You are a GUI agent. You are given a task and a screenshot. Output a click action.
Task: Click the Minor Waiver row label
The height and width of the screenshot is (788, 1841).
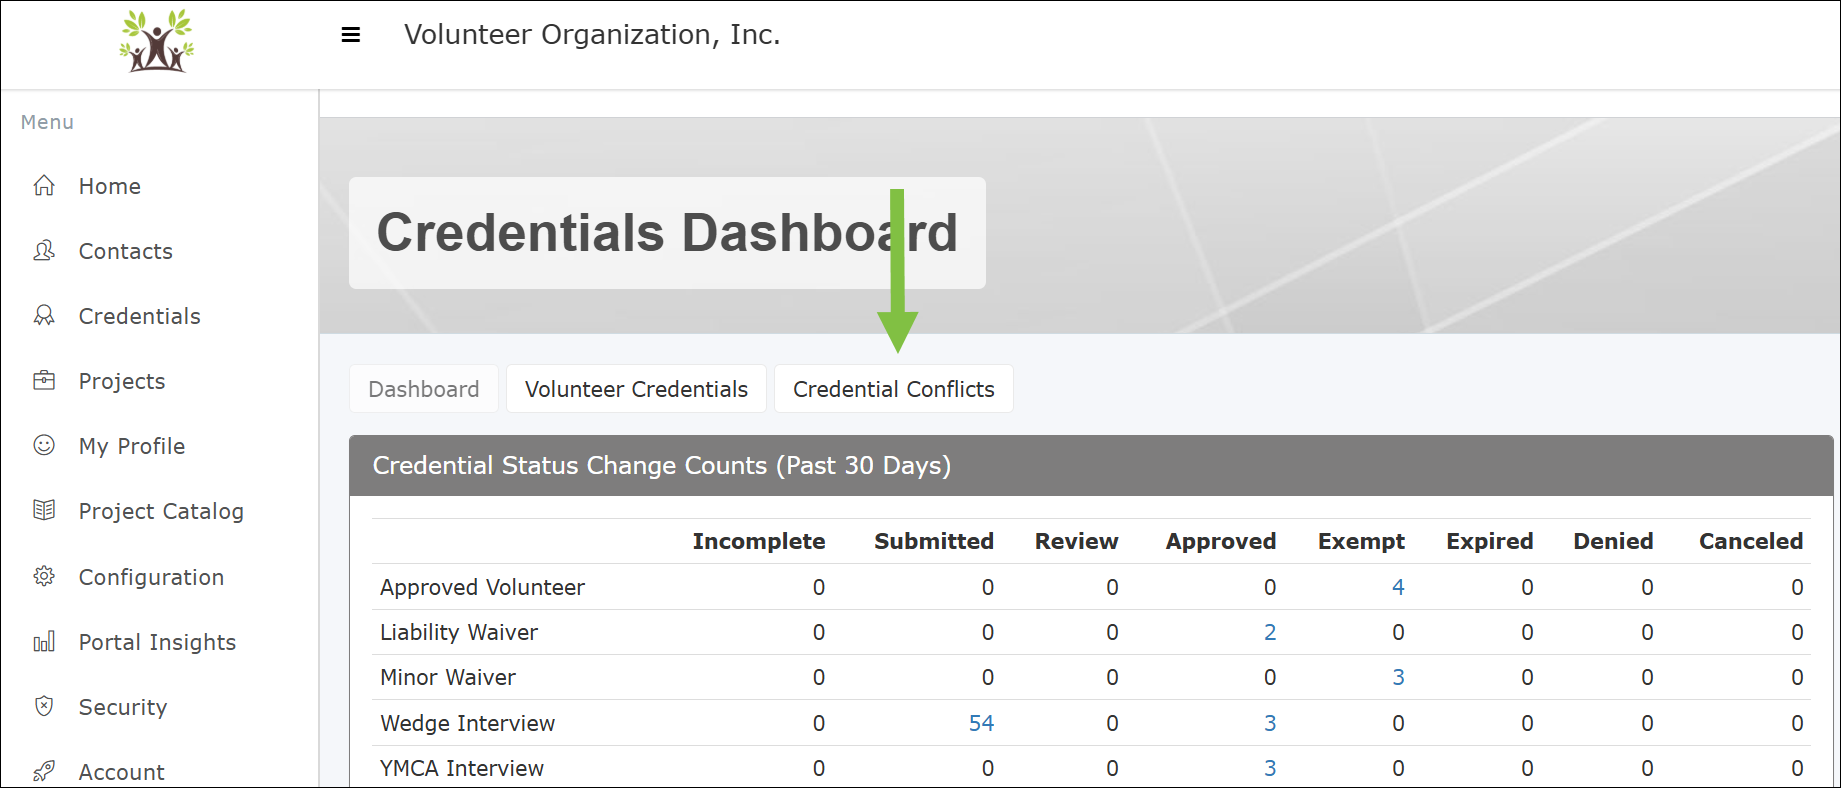[448, 677]
